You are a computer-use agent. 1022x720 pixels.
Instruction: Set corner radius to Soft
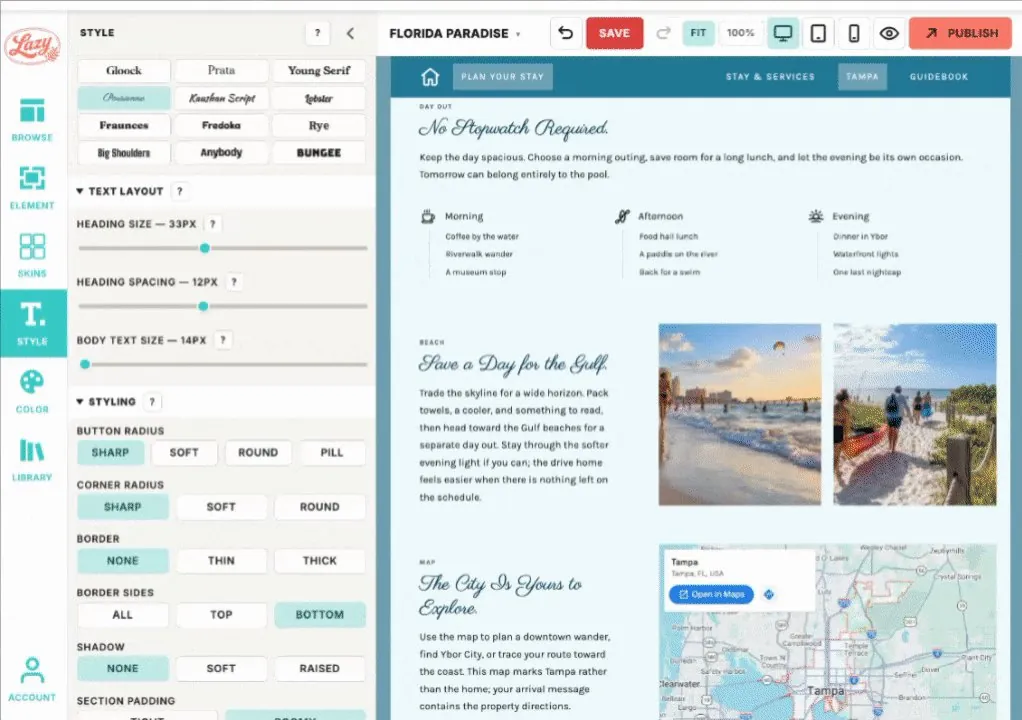click(x=221, y=507)
